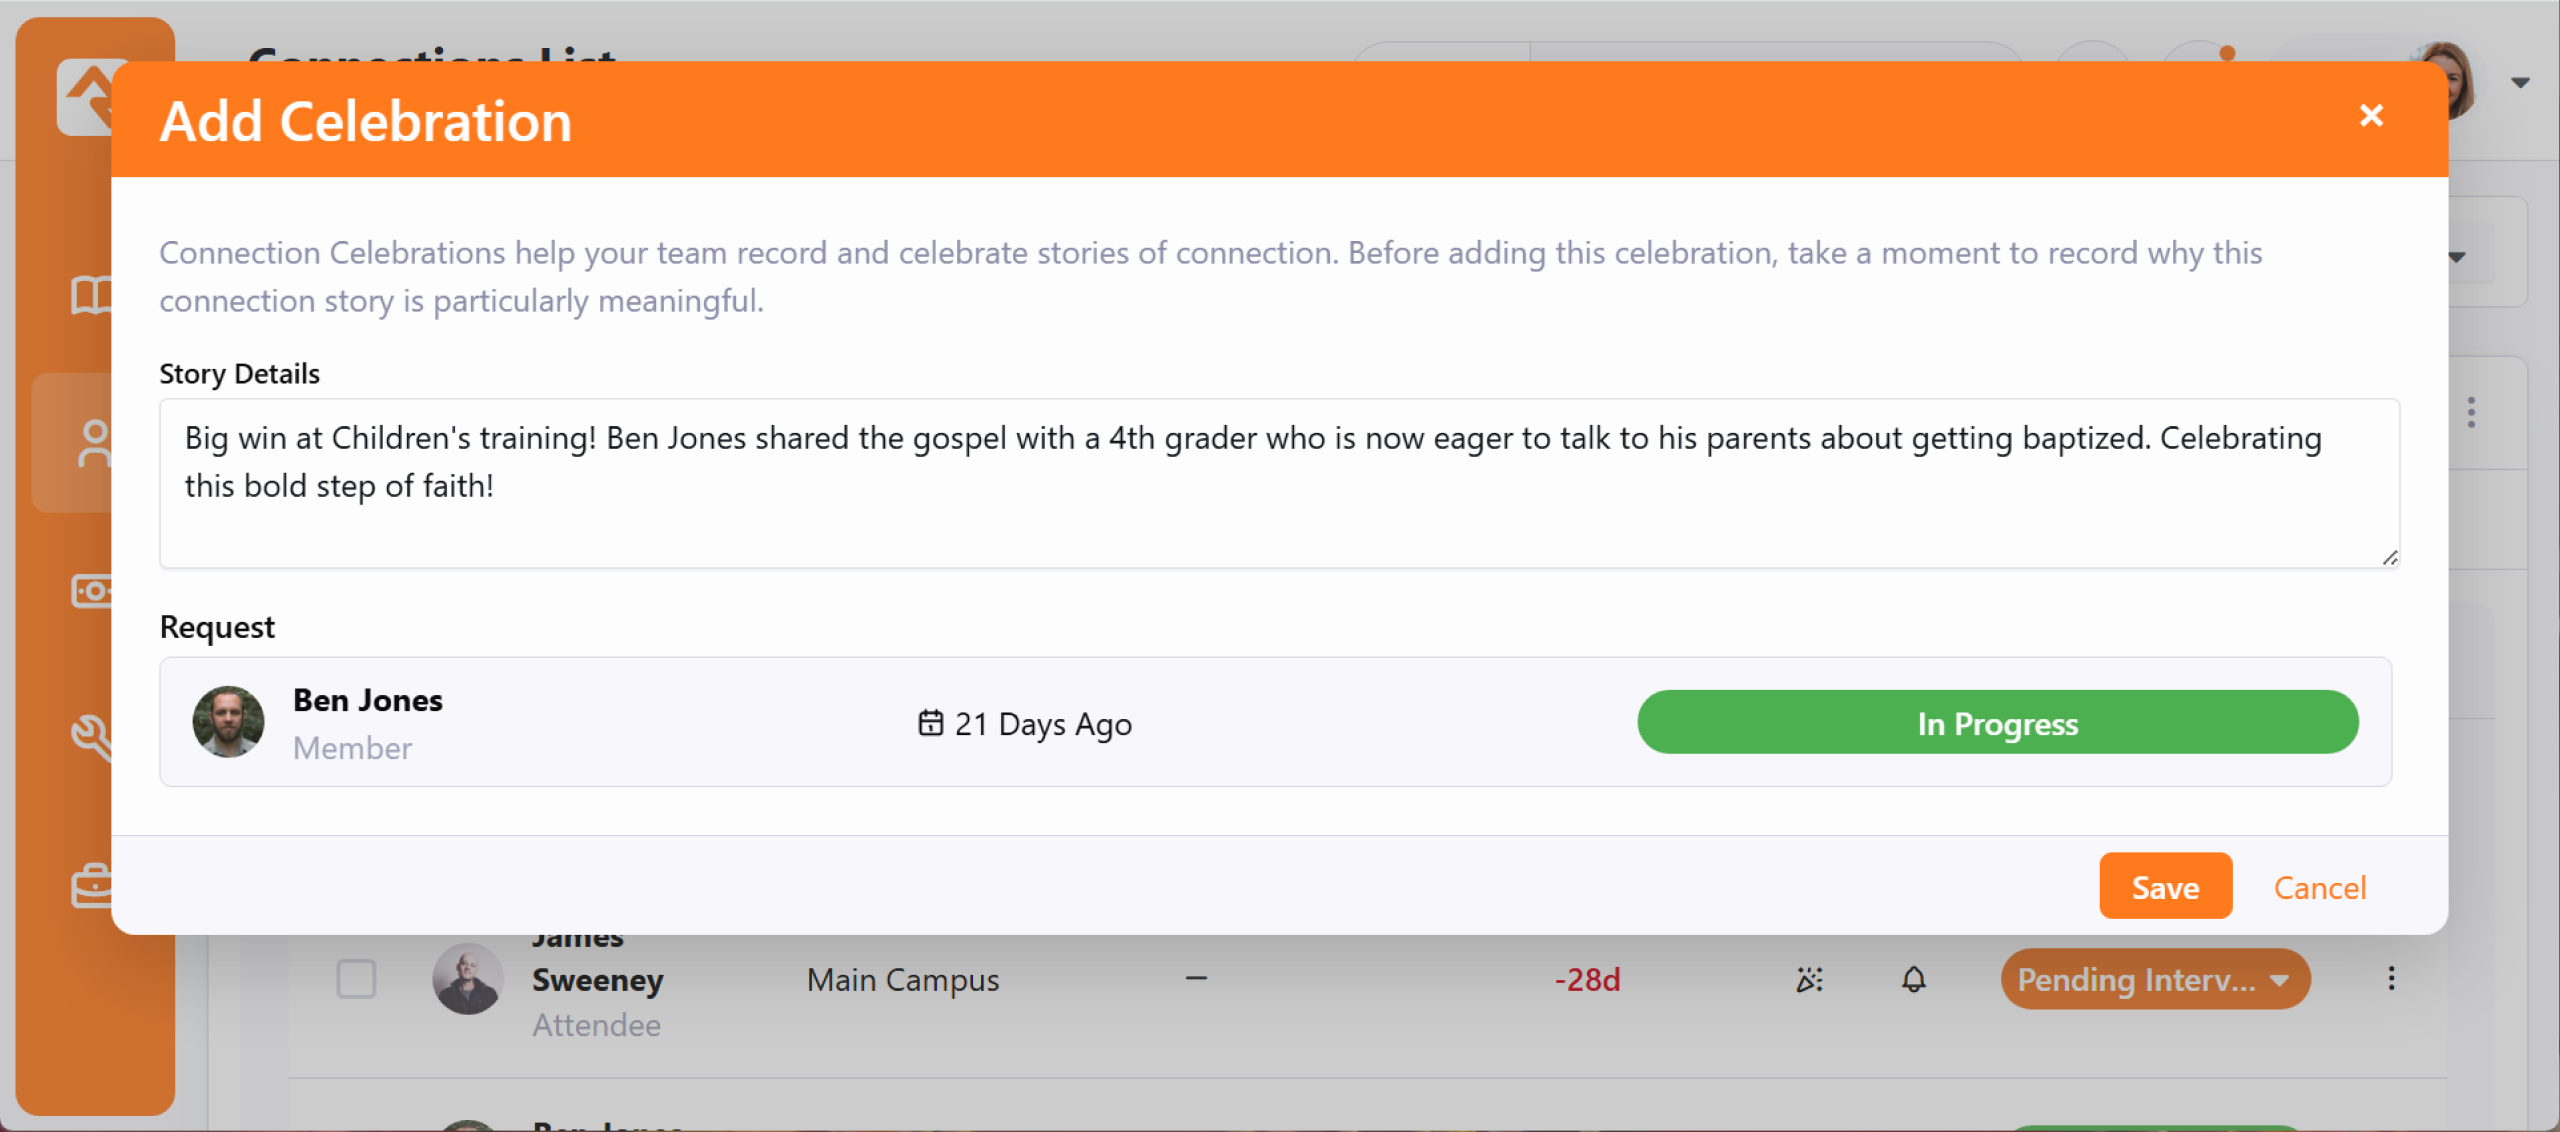Open the people connections sidebar icon
The width and height of the screenshot is (2560, 1132).
(92, 444)
